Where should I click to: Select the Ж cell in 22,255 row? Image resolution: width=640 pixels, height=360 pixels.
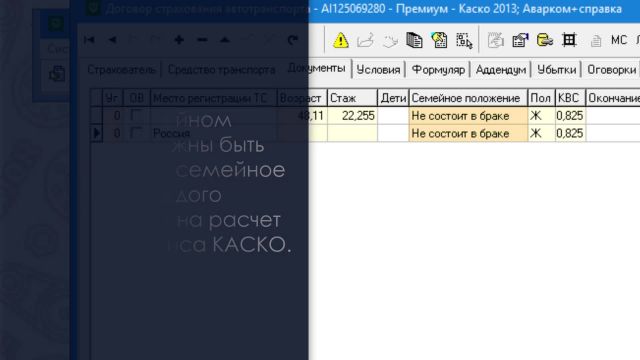tap(541, 116)
